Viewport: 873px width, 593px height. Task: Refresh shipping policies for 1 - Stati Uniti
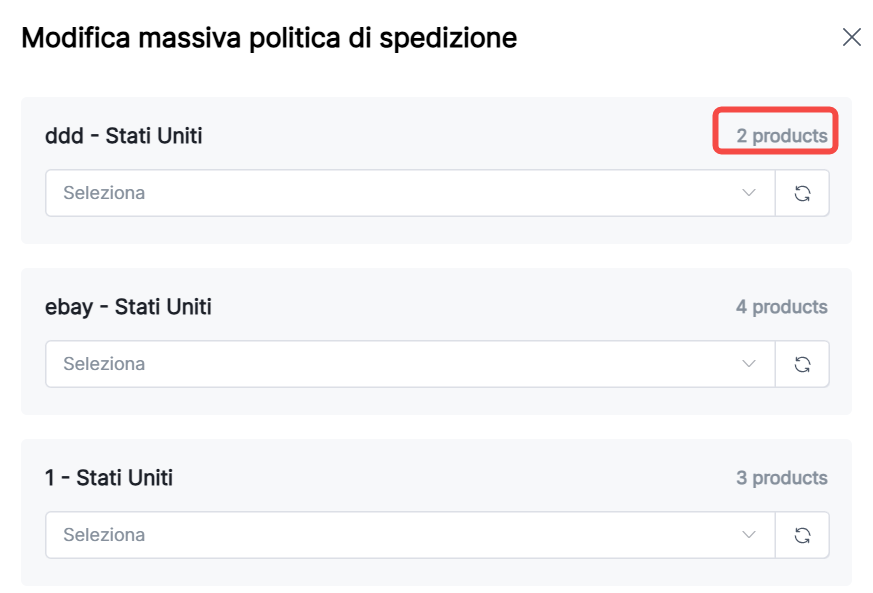802,535
